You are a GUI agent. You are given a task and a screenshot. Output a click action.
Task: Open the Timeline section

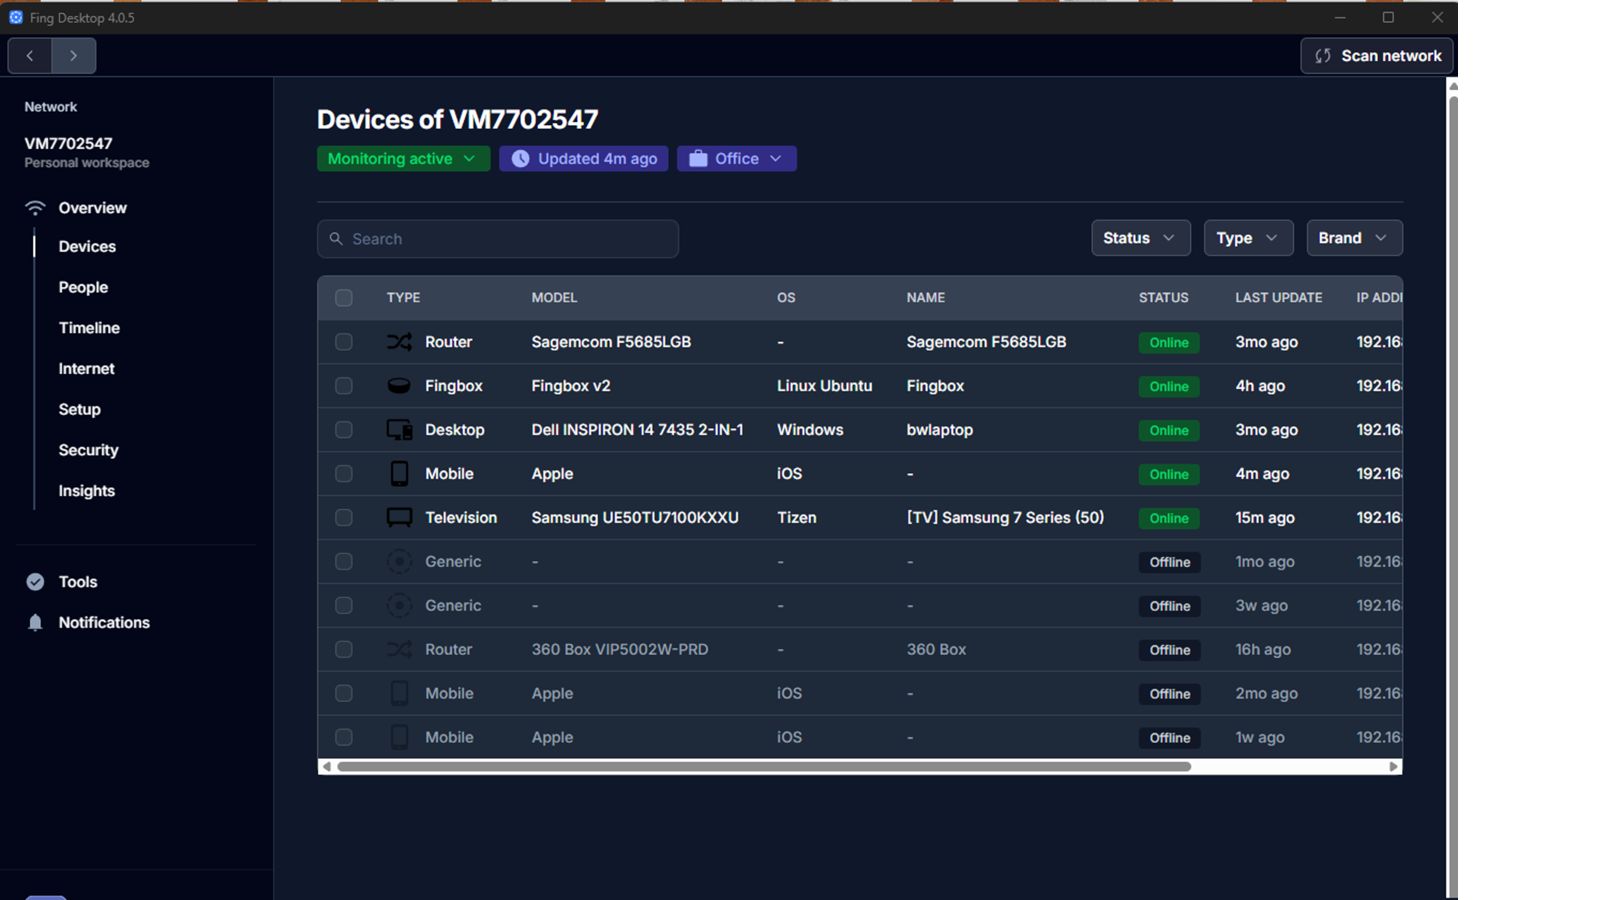(x=89, y=328)
